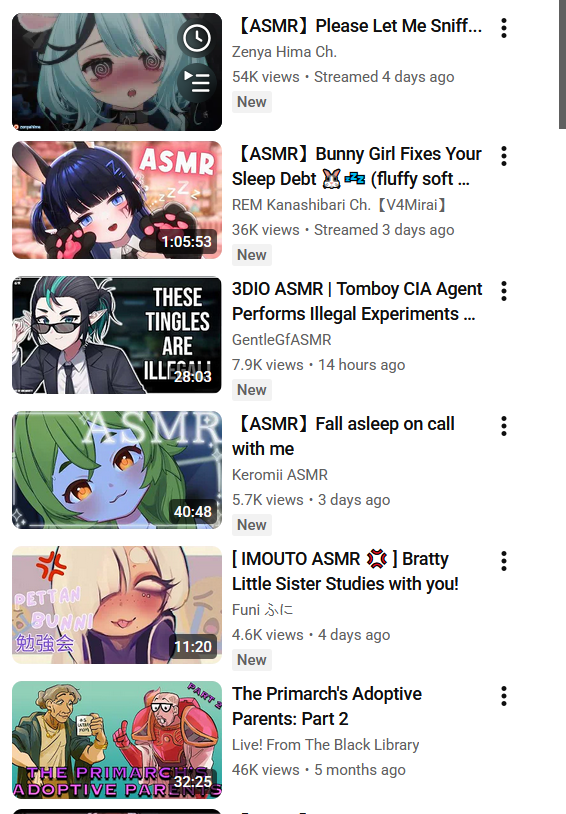Click the Watch Later clock icon on first thumbnail
This screenshot has width=566, height=814.
coord(197,38)
